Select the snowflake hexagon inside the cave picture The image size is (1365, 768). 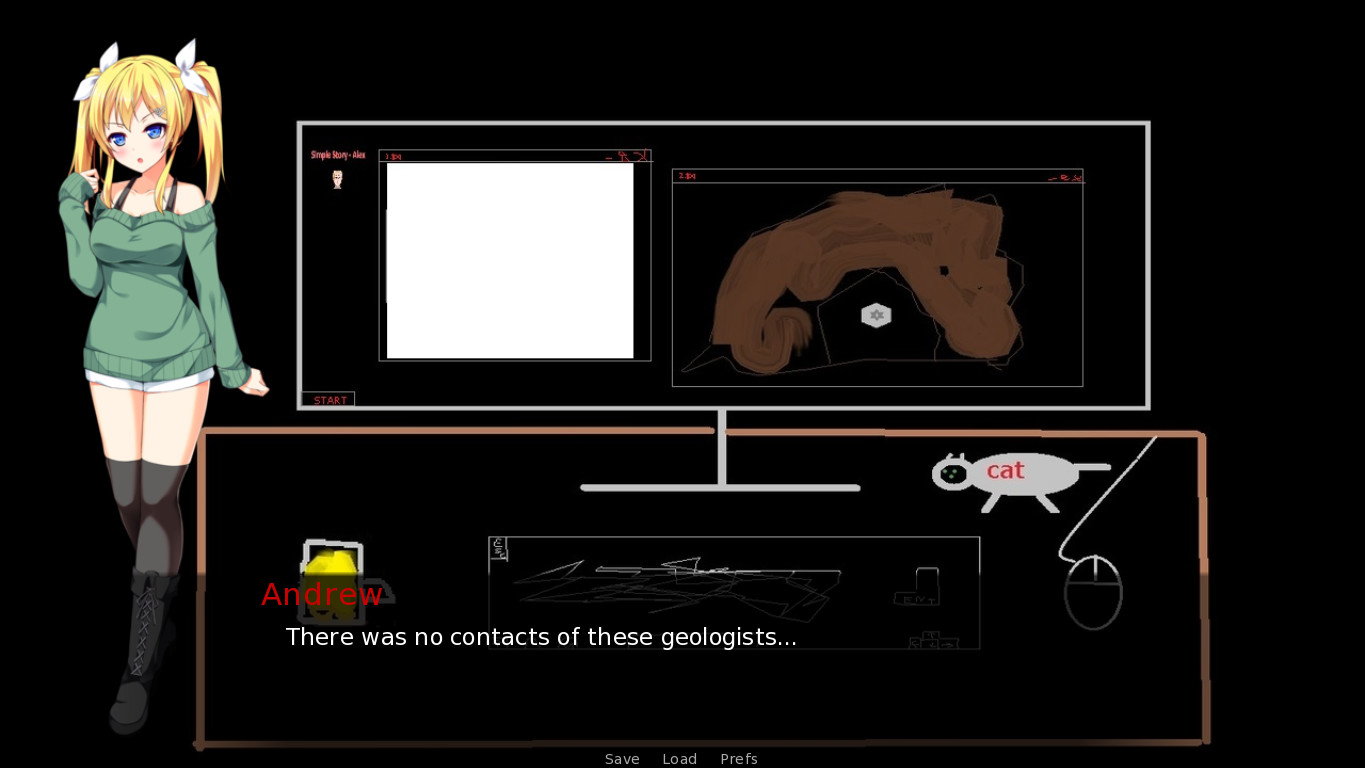[876, 314]
